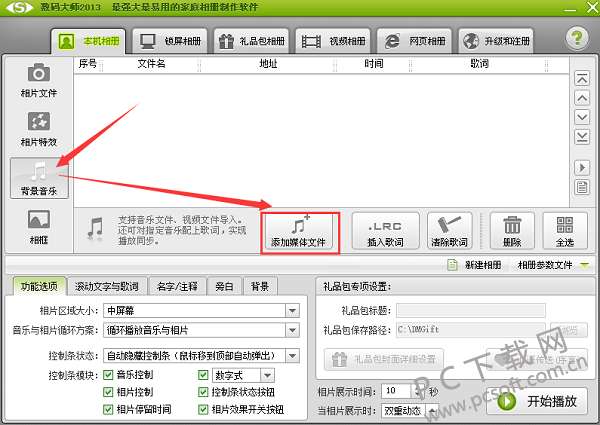Image resolution: width=600 pixels, height=425 pixels.
Task: Click the 插入歌词 LRC icon
Action: (385, 226)
